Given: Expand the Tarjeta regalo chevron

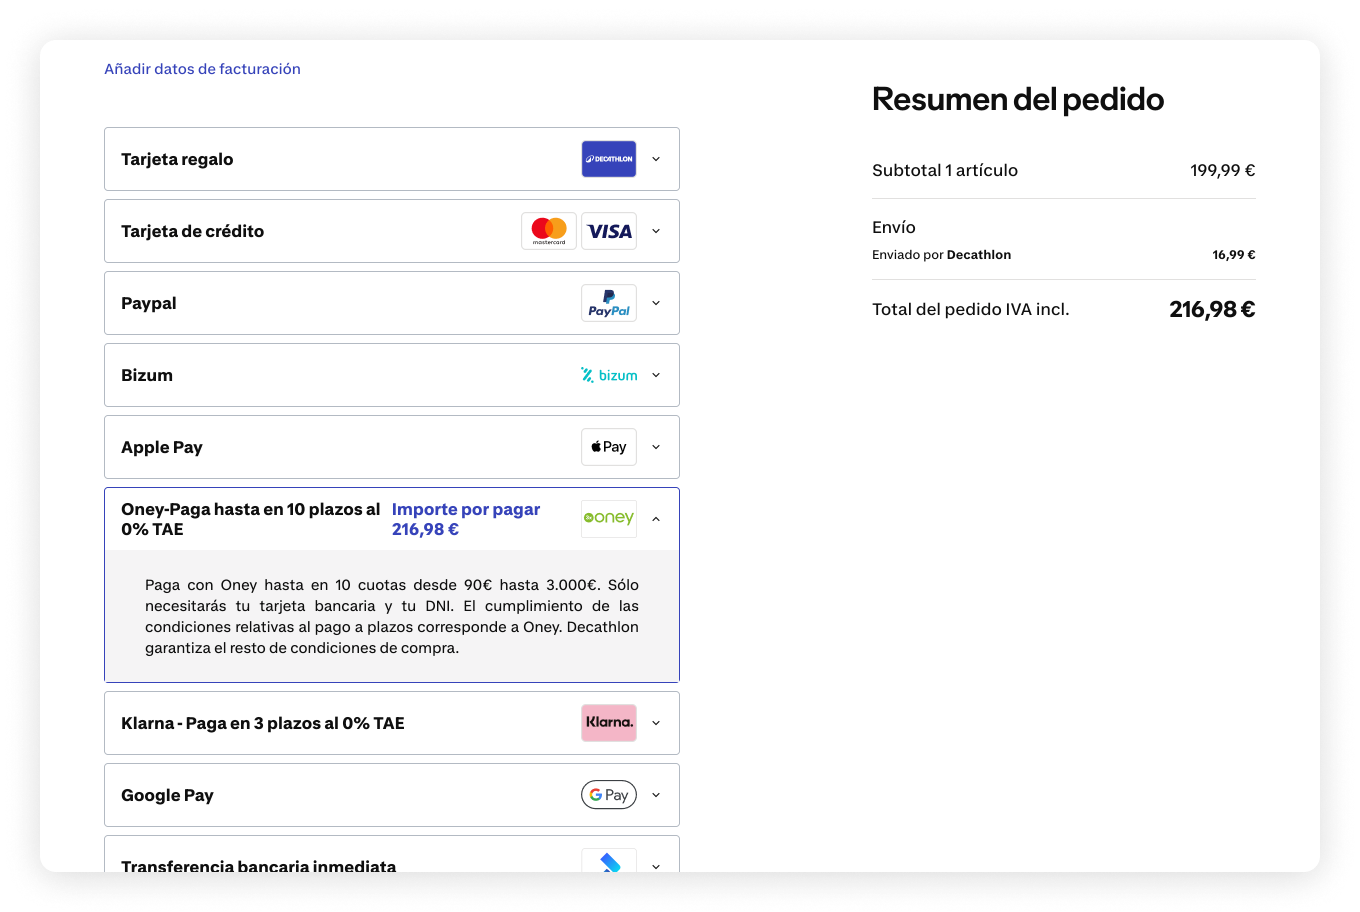Looking at the screenshot, I should [656, 159].
